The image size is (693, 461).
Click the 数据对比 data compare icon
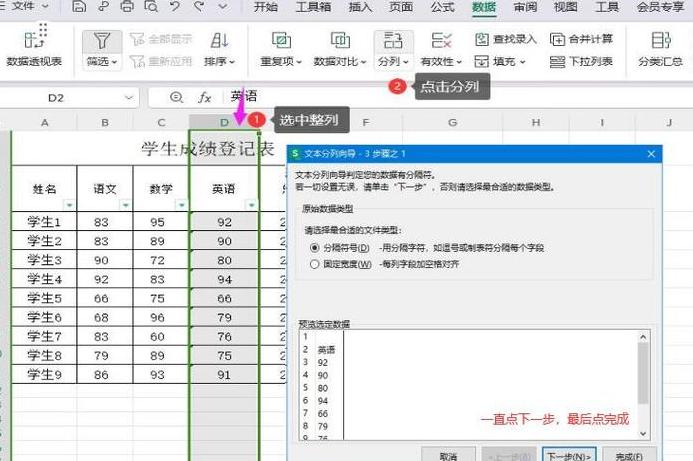(340, 41)
